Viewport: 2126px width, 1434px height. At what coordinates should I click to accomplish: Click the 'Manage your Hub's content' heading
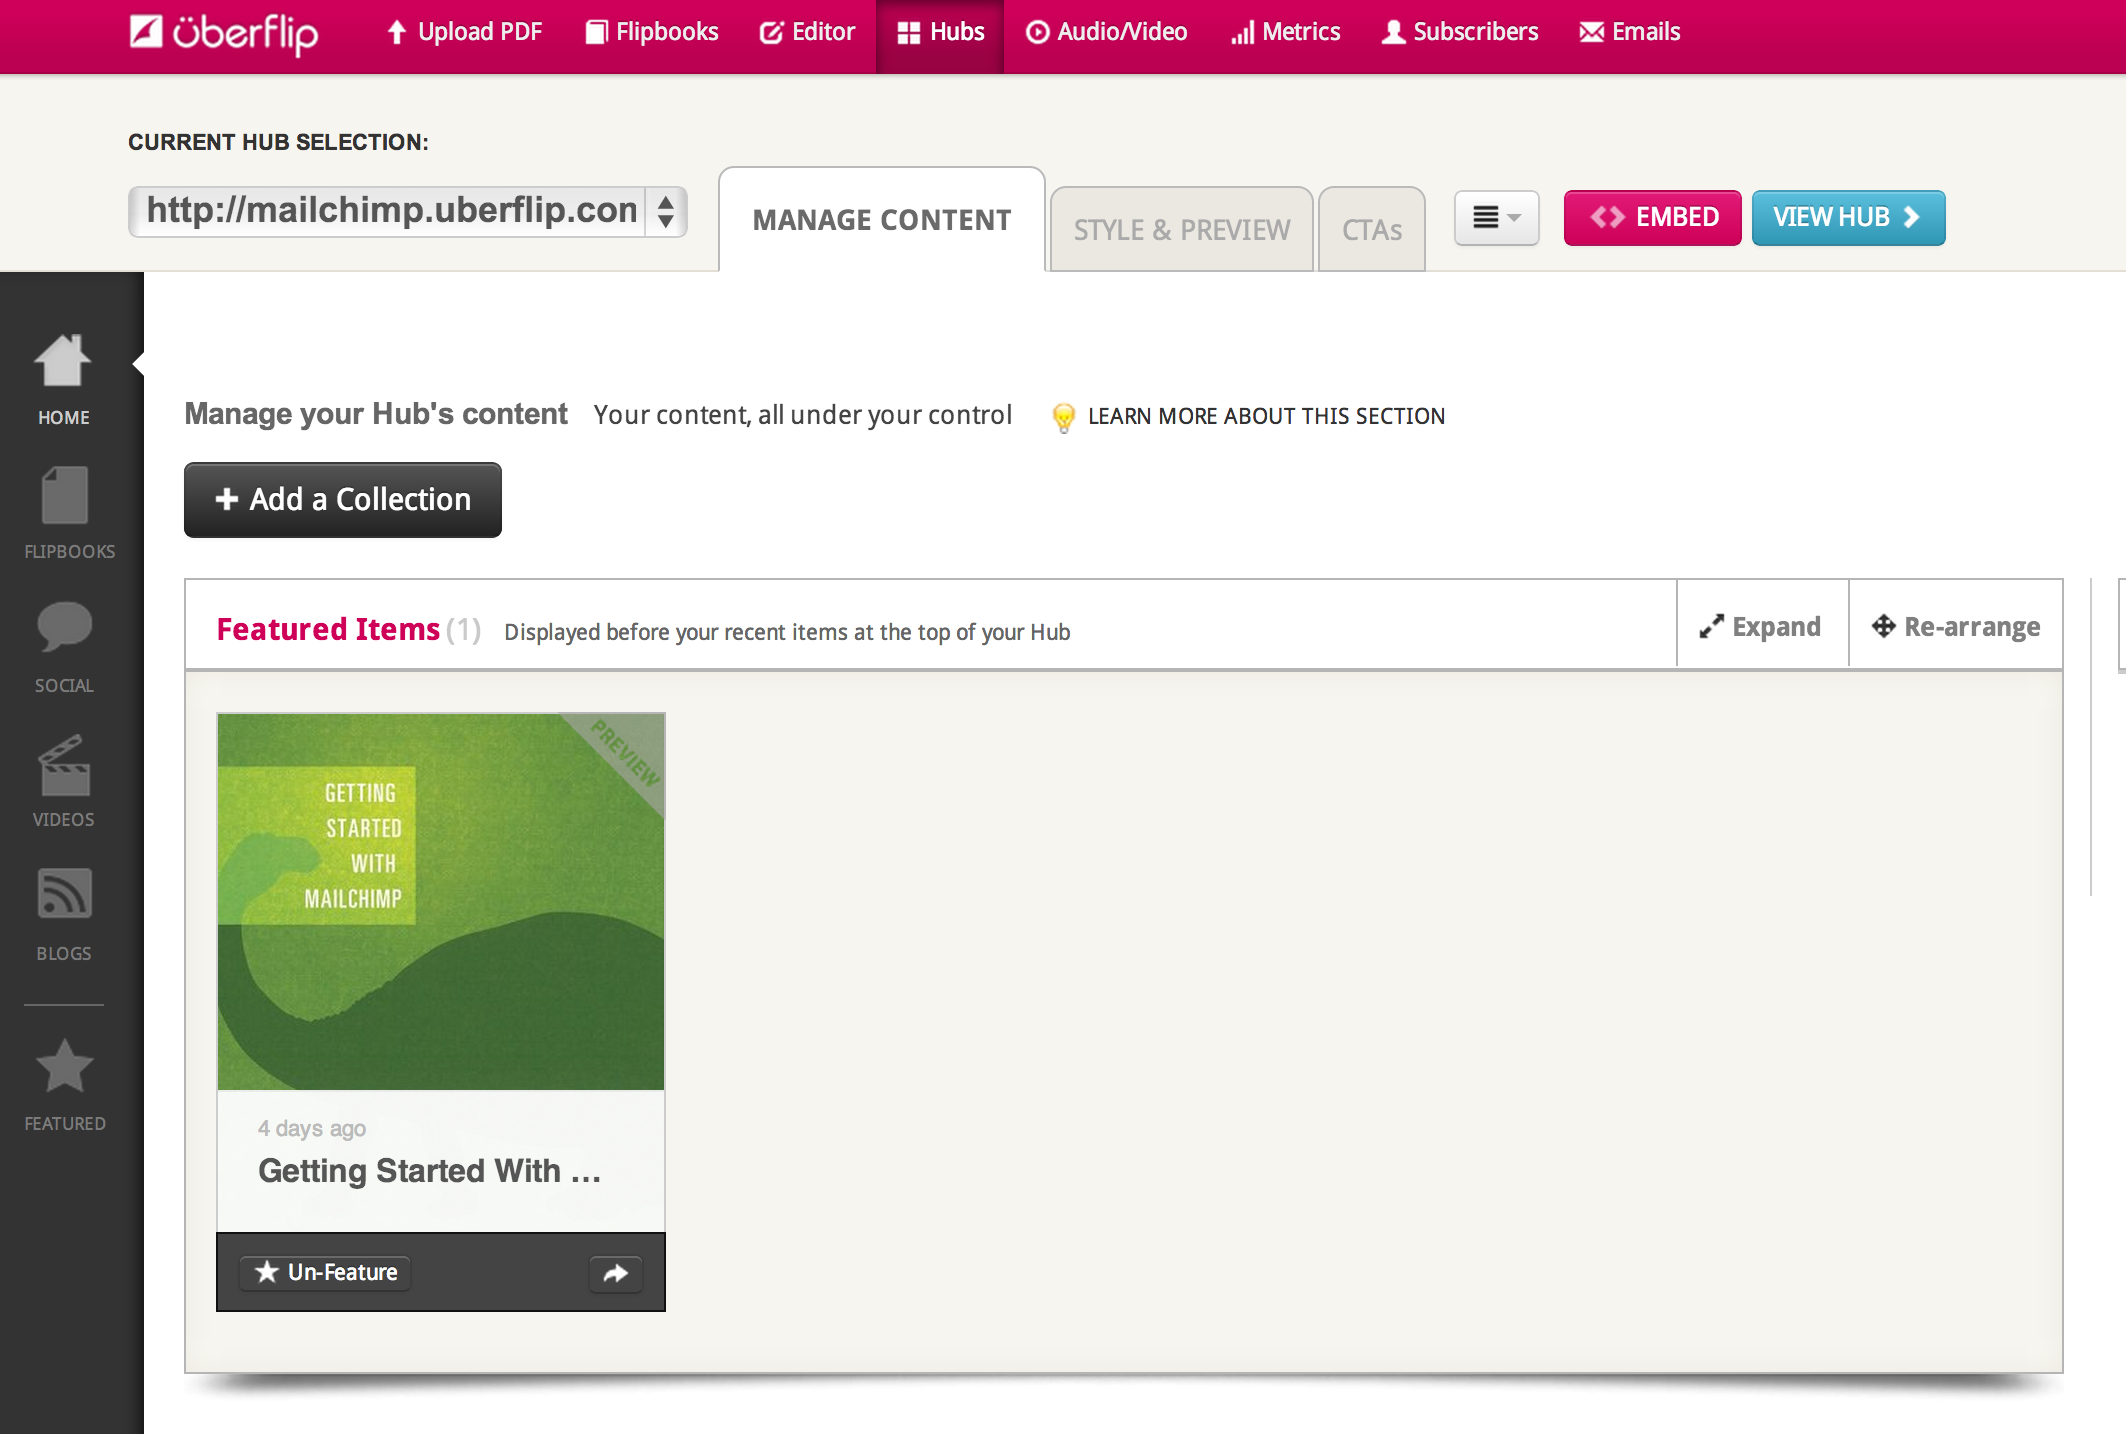click(376, 414)
